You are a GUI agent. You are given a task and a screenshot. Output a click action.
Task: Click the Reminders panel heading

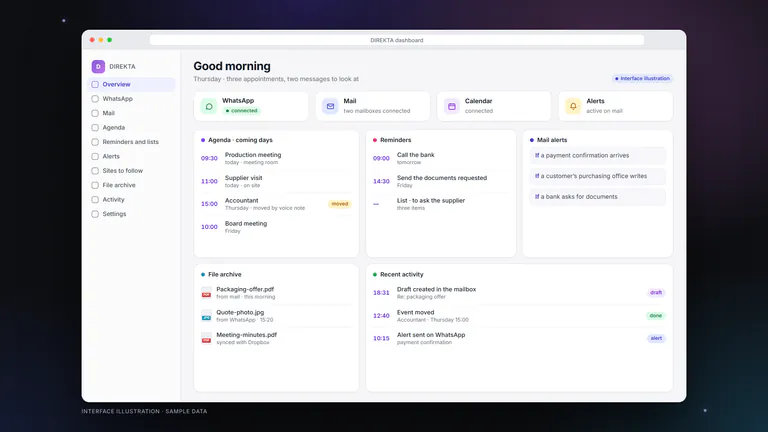tap(395, 140)
